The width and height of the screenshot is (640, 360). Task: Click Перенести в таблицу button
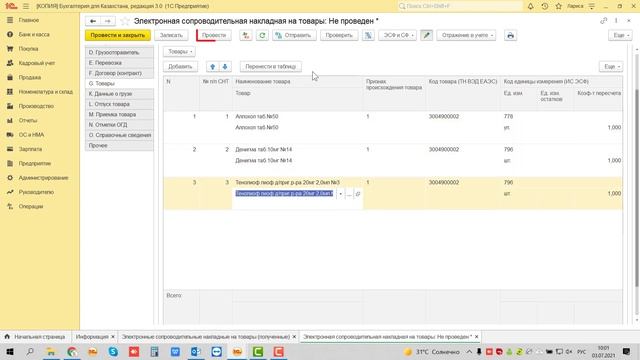tap(271, 67)
